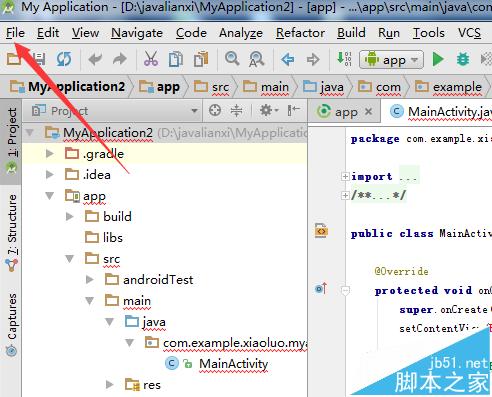
Task: Click the Forward navigation arrow
Action: (x=313, y=60)
